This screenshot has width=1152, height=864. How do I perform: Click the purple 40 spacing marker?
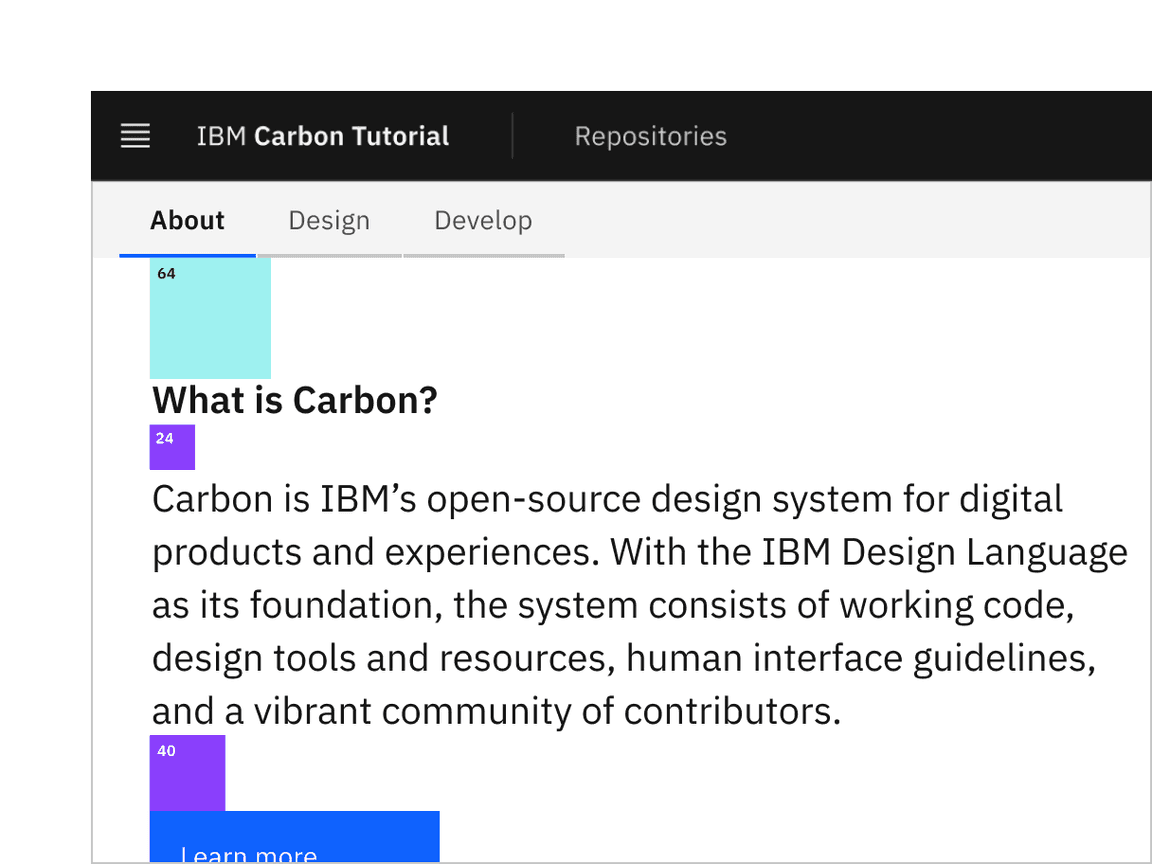(x=187, y=773)
